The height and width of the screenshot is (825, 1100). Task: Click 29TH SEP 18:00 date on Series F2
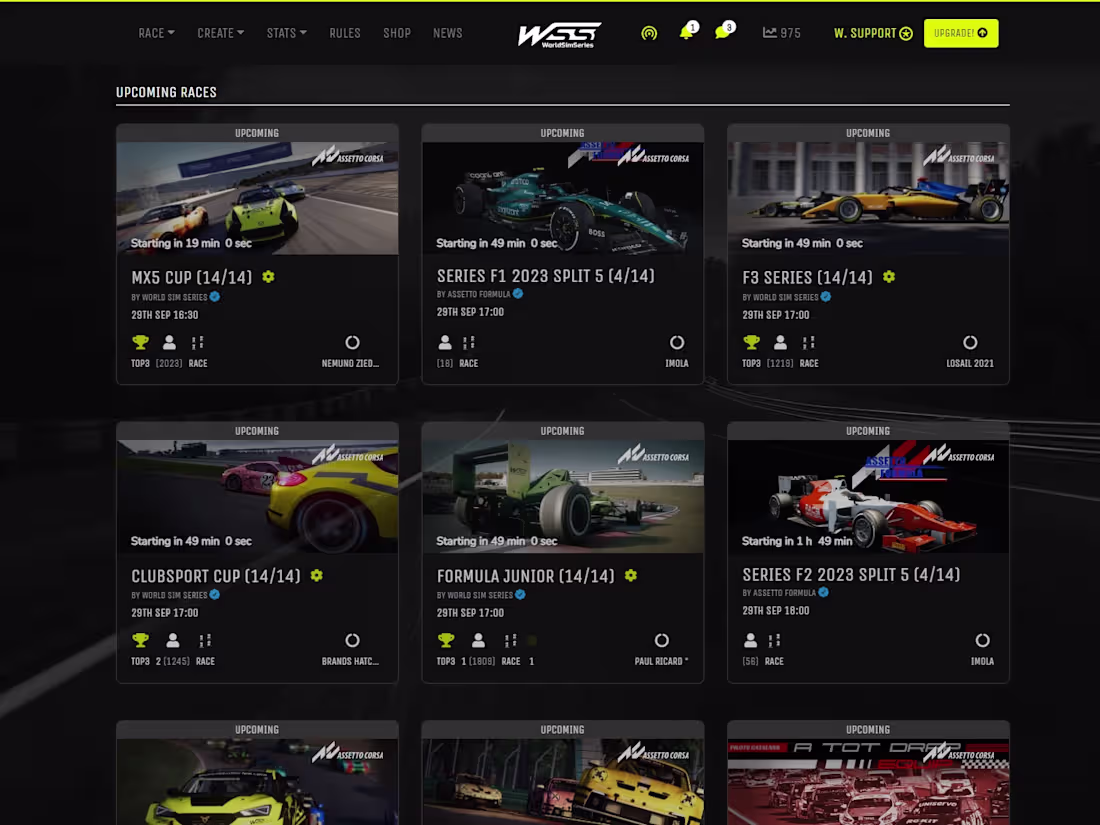(775, 610)
